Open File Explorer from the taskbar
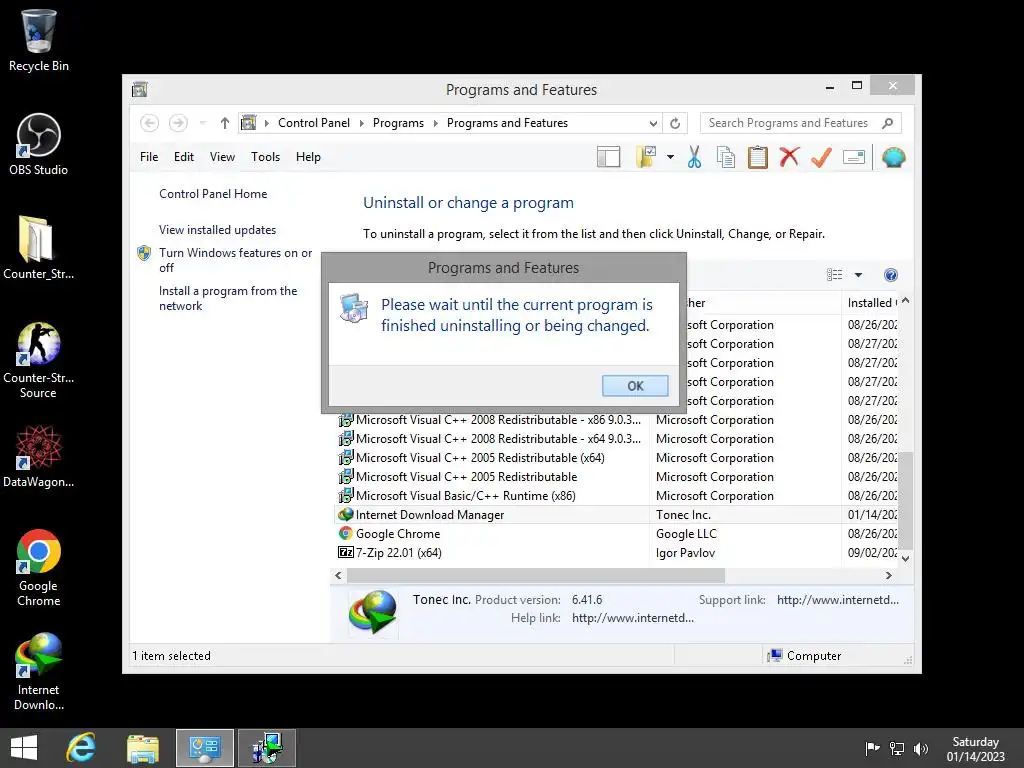This screenshot has width=1024, height=768. tap(142, 748)
